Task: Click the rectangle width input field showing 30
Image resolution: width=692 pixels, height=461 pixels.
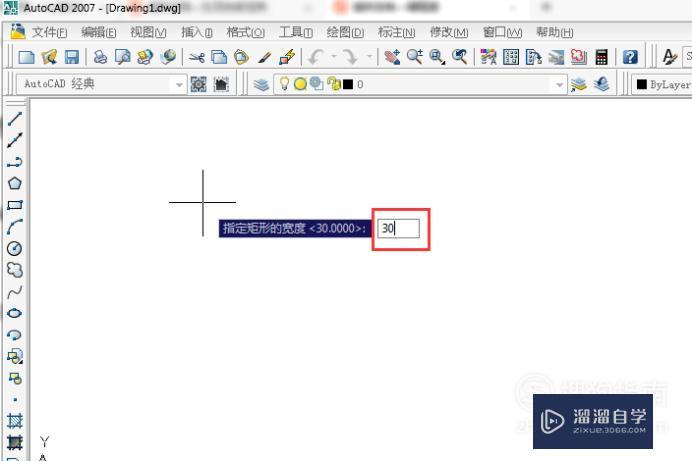Action: coord(399,229)
